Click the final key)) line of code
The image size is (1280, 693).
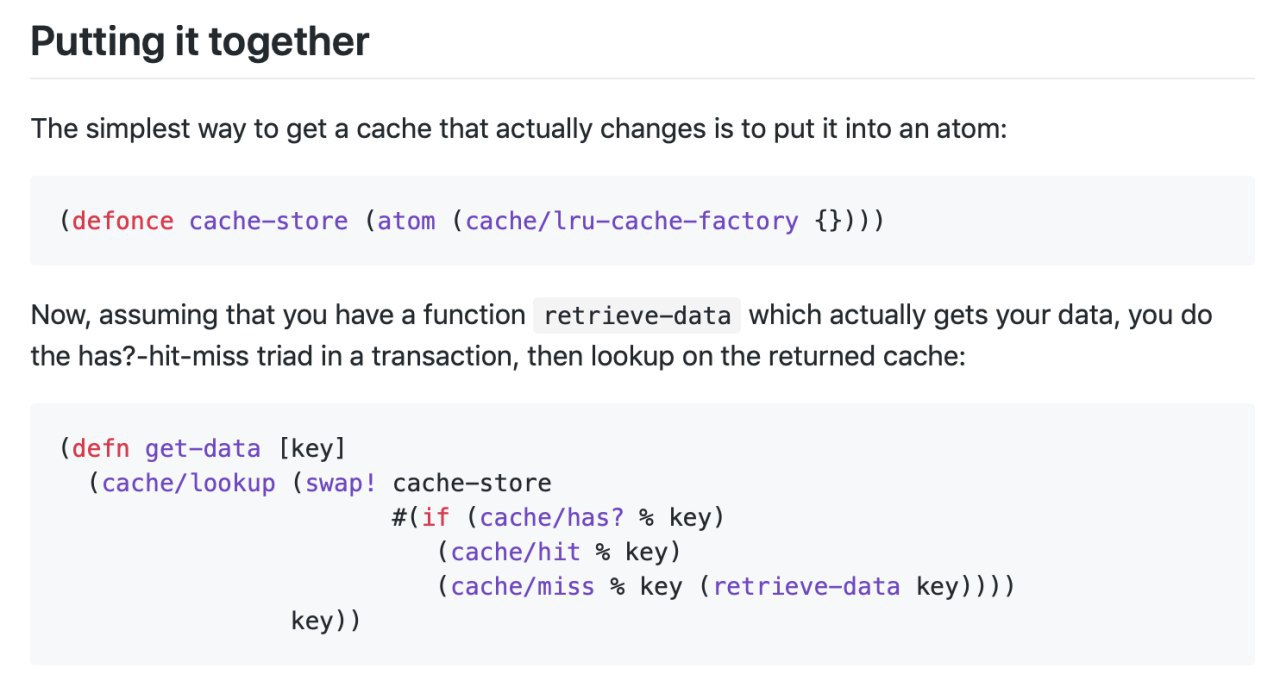click(326, 620)
